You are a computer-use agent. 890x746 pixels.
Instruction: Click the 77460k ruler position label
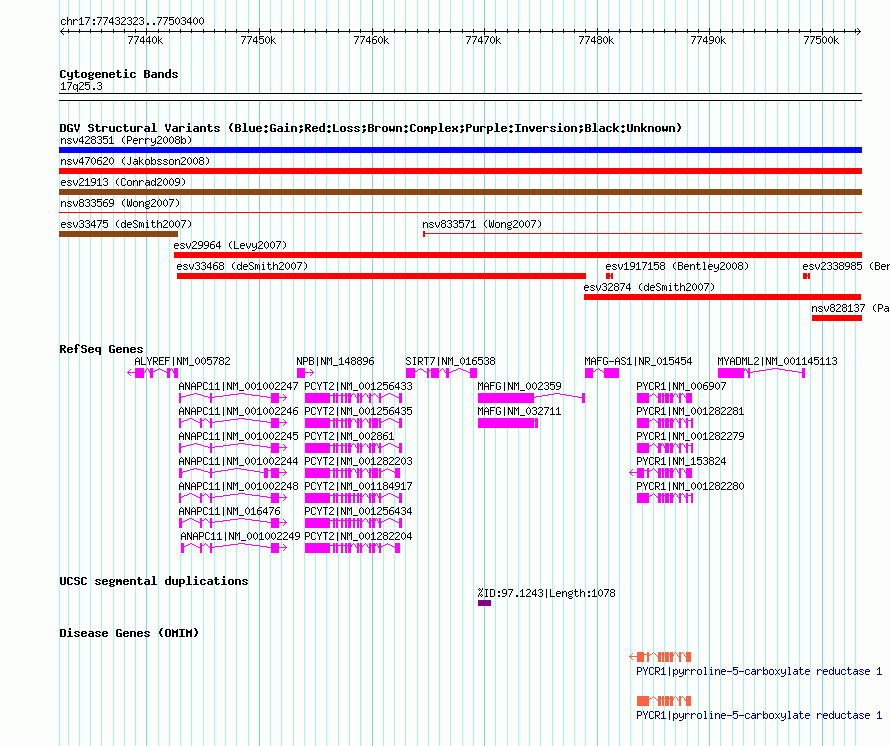[371, 40]
